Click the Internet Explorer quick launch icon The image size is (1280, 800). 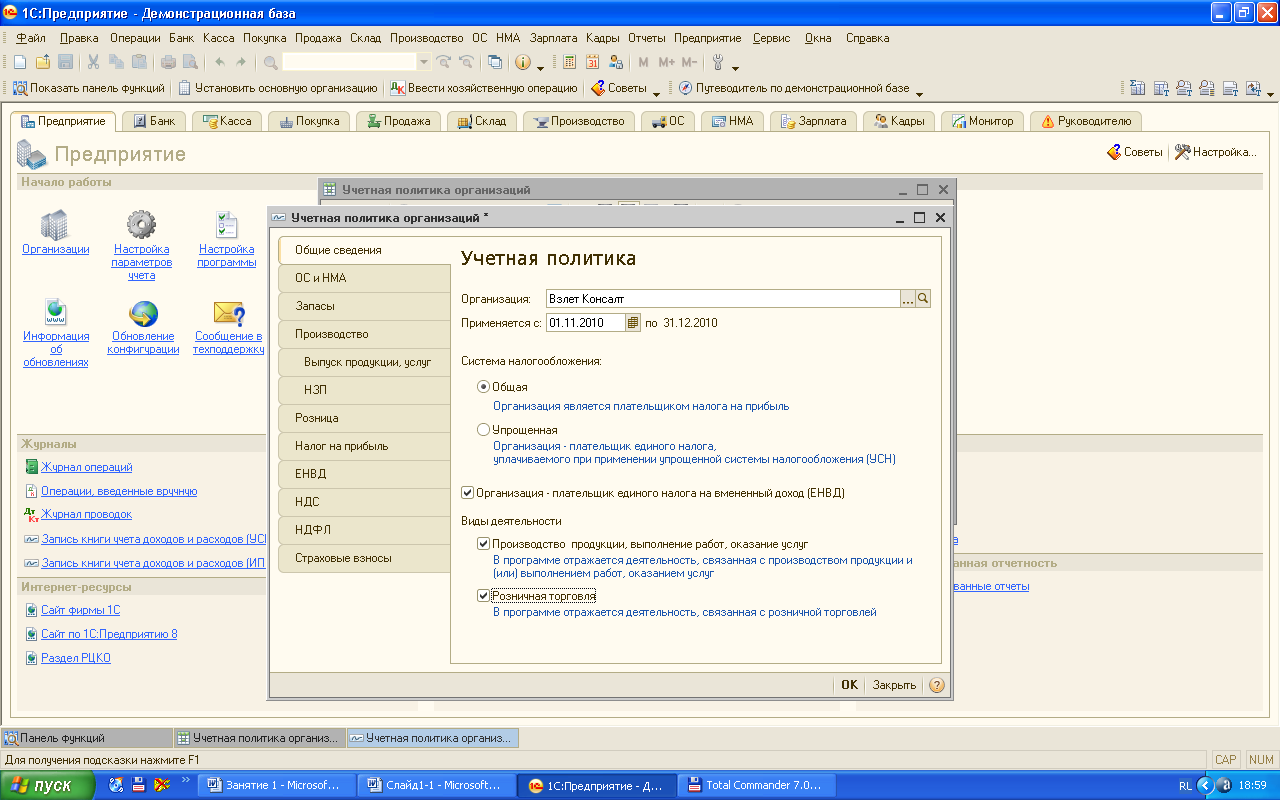[117, 785]
